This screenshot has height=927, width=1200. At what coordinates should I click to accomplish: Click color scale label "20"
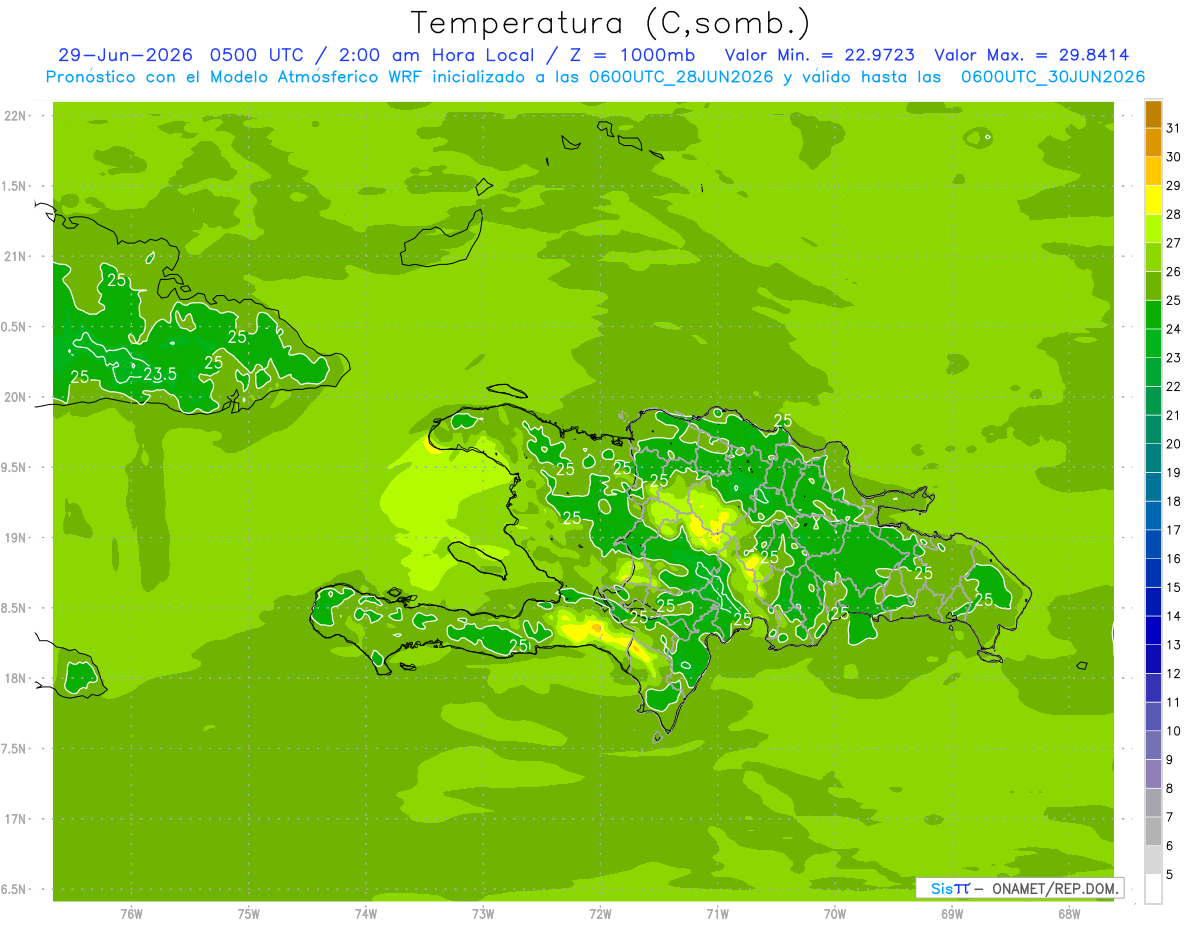click(x=1174, y=444)
